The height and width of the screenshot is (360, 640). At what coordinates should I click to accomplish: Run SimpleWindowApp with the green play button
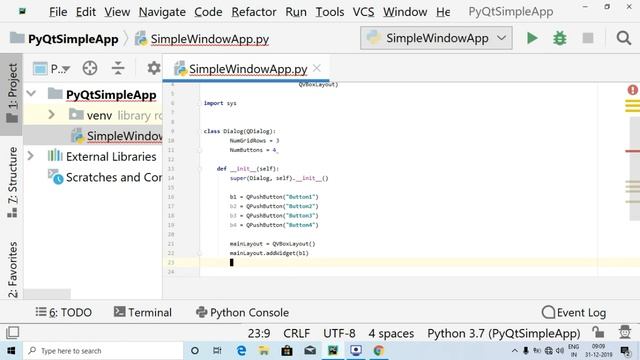(x=532, y=38)
